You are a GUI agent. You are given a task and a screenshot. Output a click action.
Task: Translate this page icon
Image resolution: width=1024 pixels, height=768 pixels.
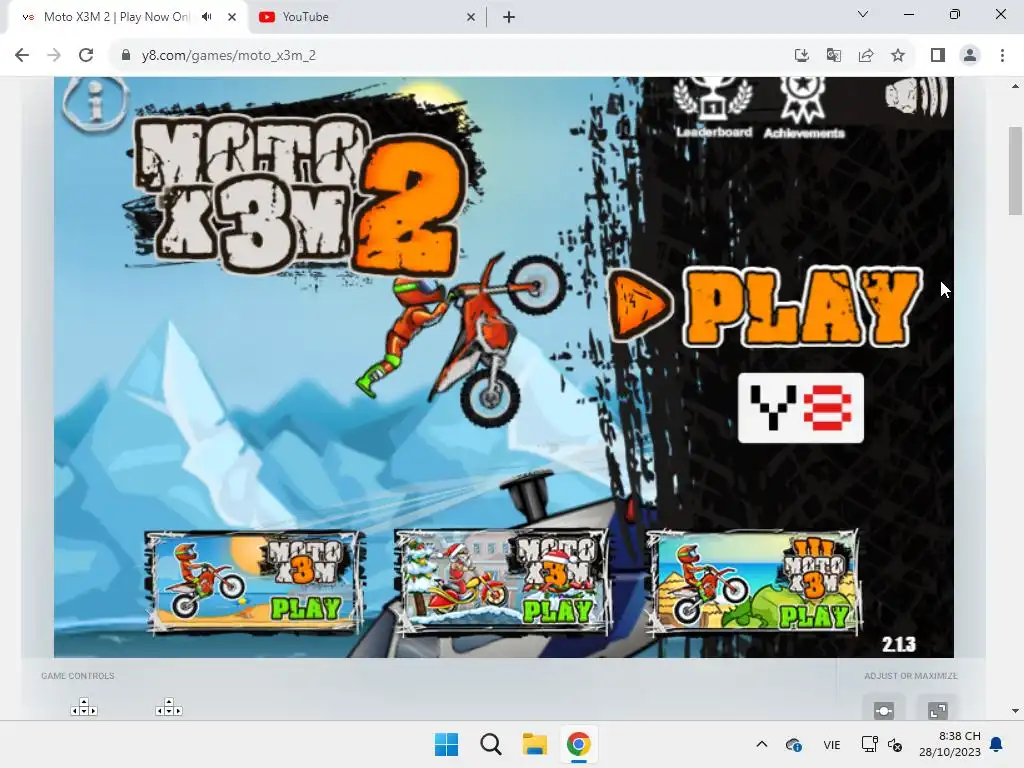click(834, 56)
